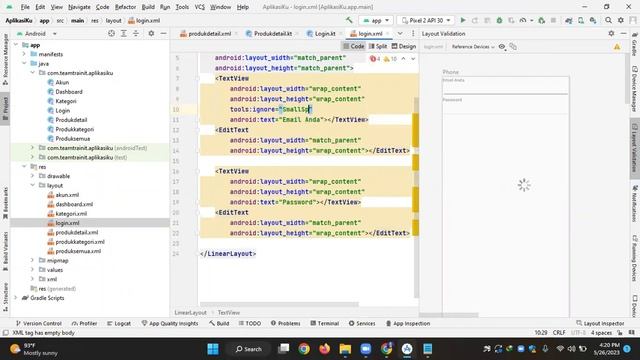Open the Device Manager icon in the main toolbar

[581, 20]
